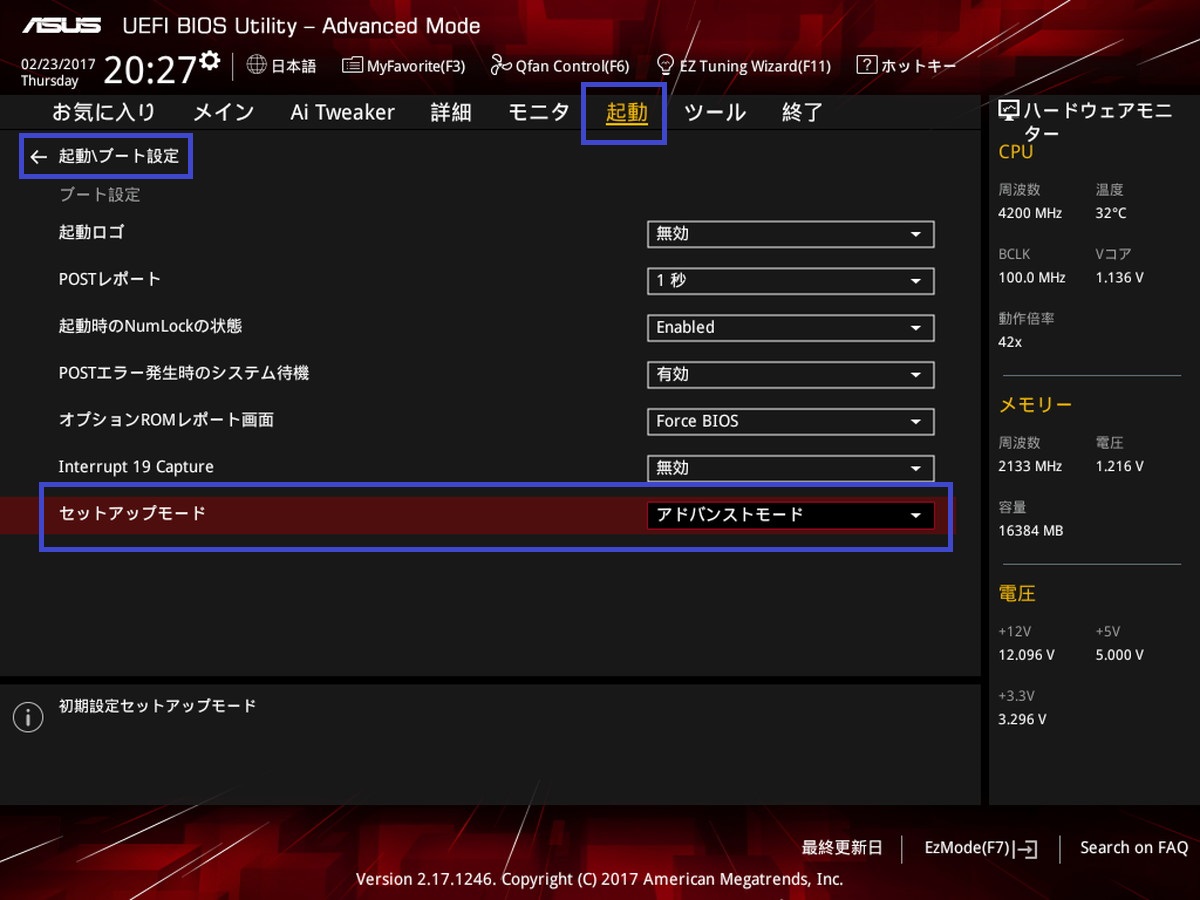Open the POSTエラー発生時のシステム待機 dropdown
Image resolution: width=1200 pixels, height=900 pixels.
790,375
